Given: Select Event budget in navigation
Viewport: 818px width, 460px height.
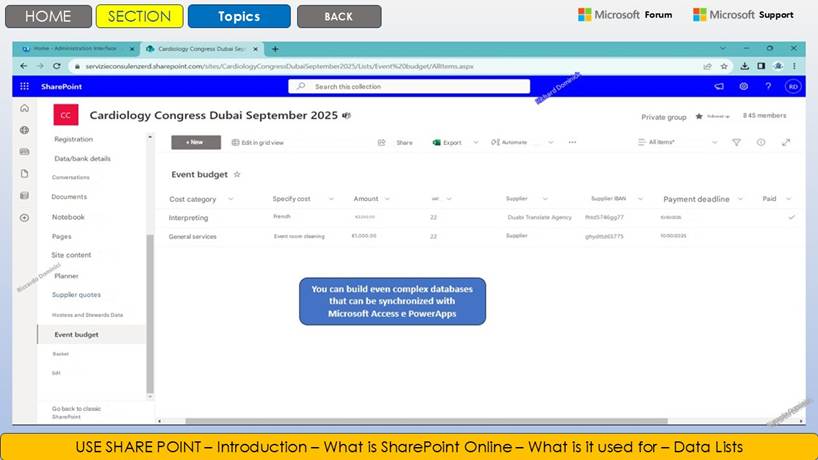Looking at the screenshot, I should click(92, 335).
